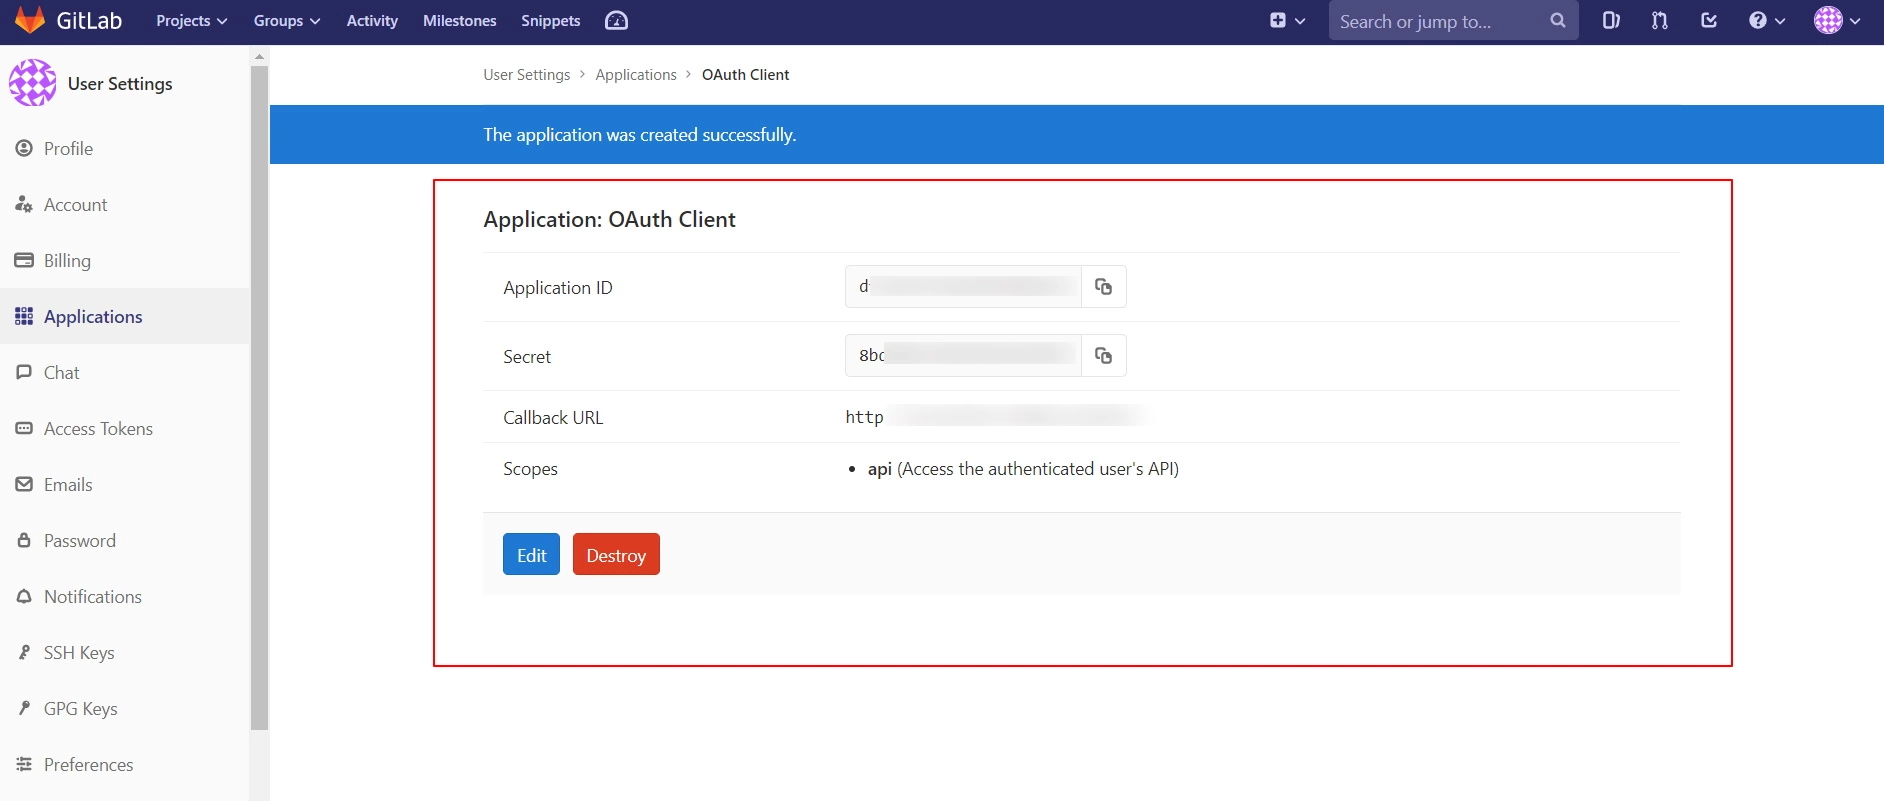Click the Destroy application button
The height and width of the screenshot is (801, 1884).
pyautogui.click(x=616, y=555)
